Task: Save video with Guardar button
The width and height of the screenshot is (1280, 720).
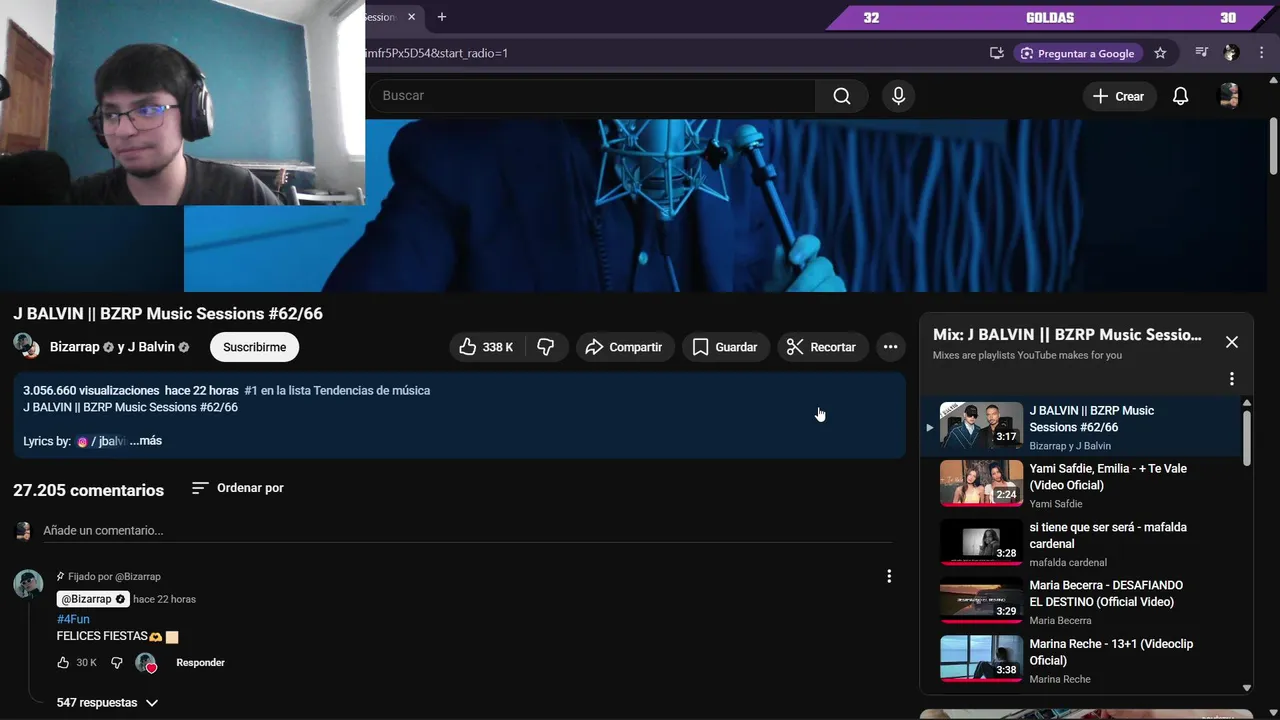Action: point(726,347)
